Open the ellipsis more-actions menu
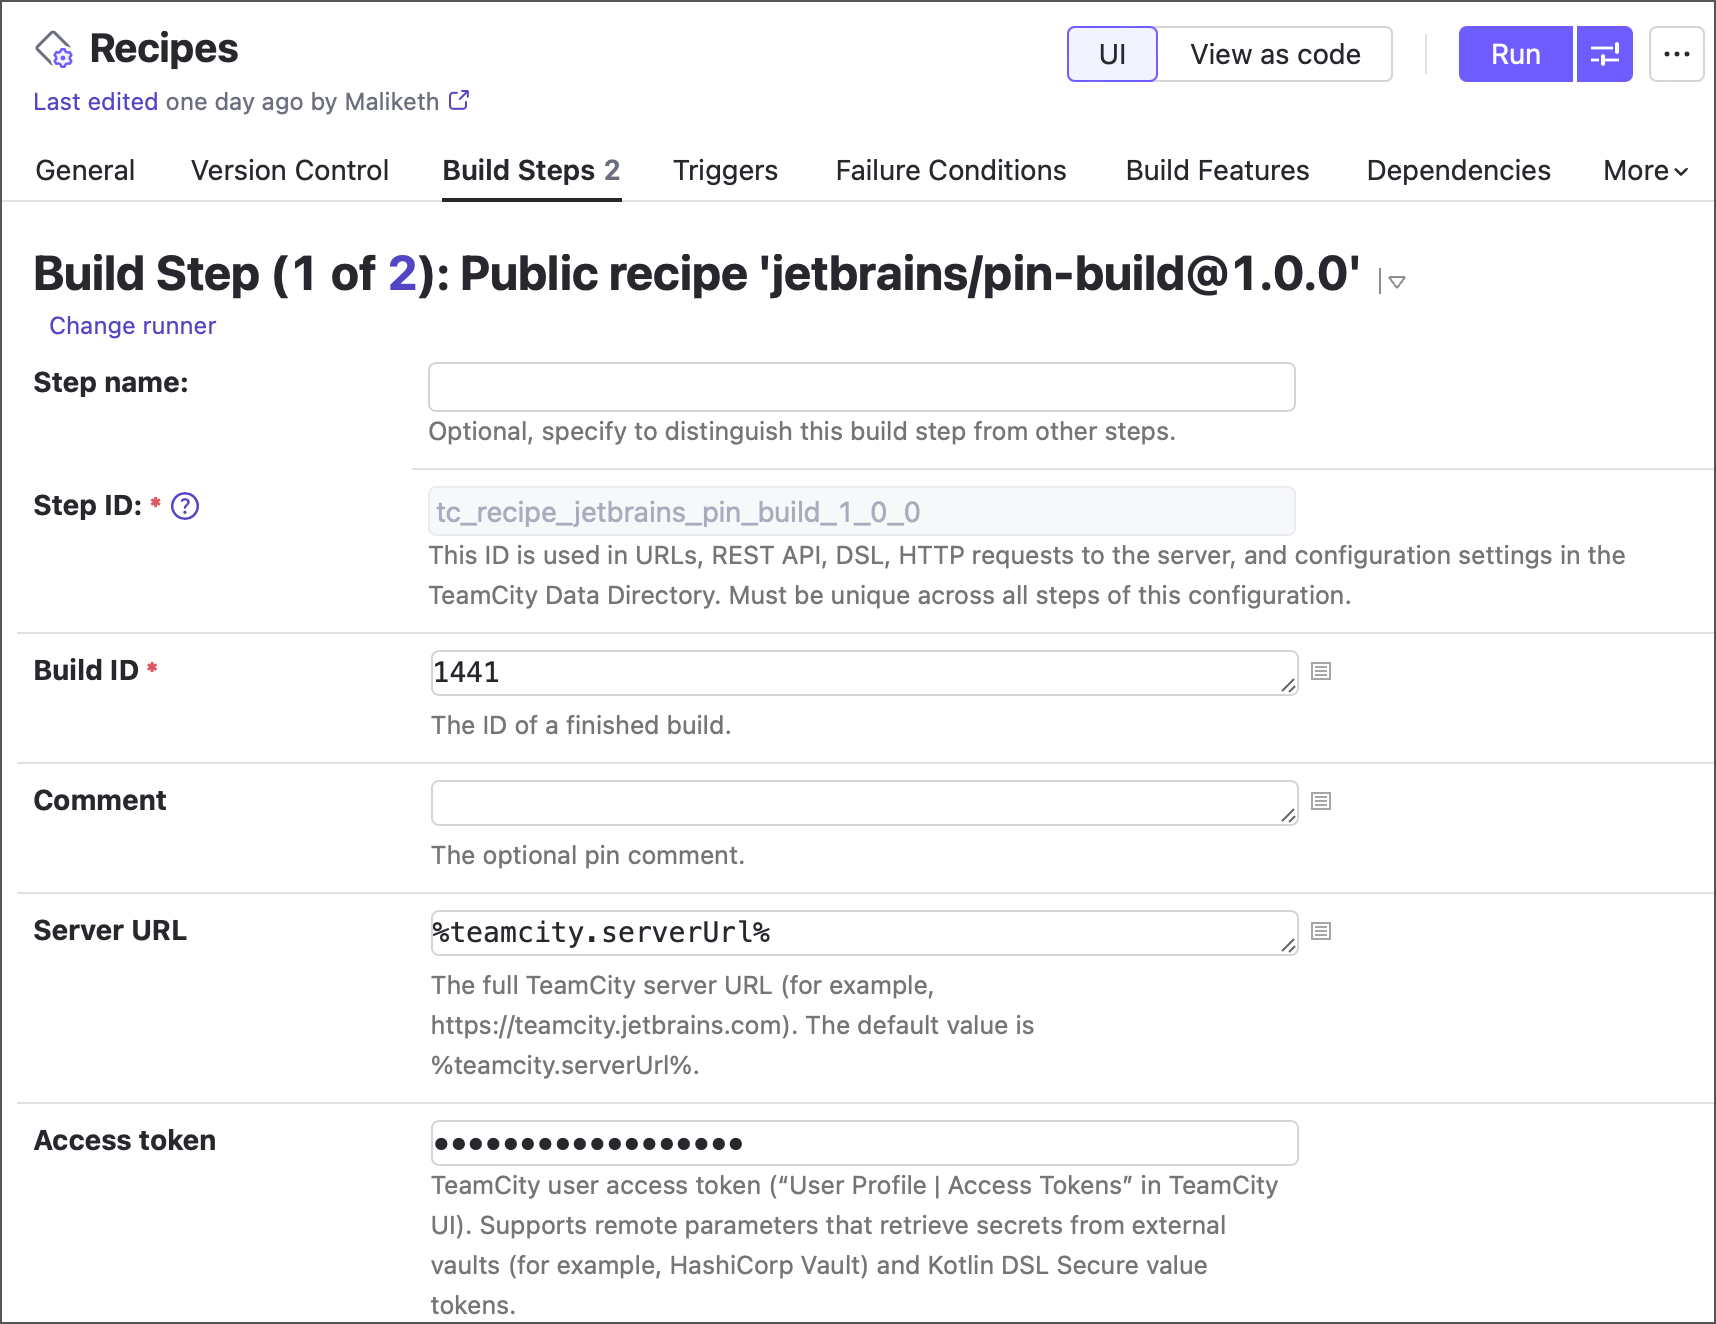Screen dimensions: 1716x1324 (1676, 54)
